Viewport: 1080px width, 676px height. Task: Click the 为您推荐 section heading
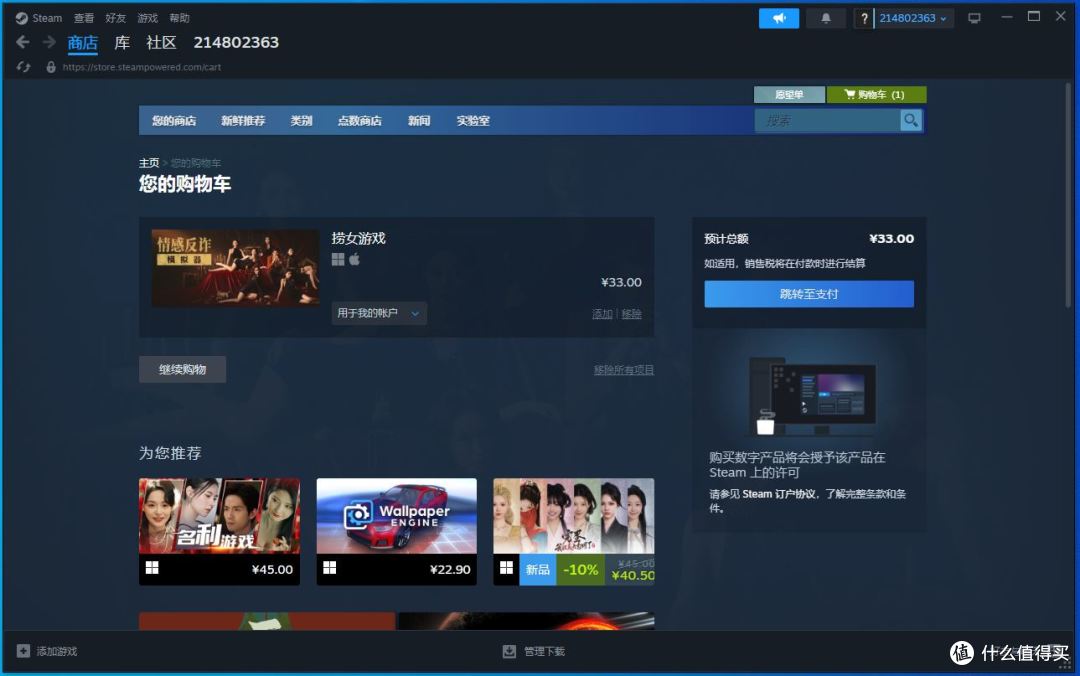170,453
